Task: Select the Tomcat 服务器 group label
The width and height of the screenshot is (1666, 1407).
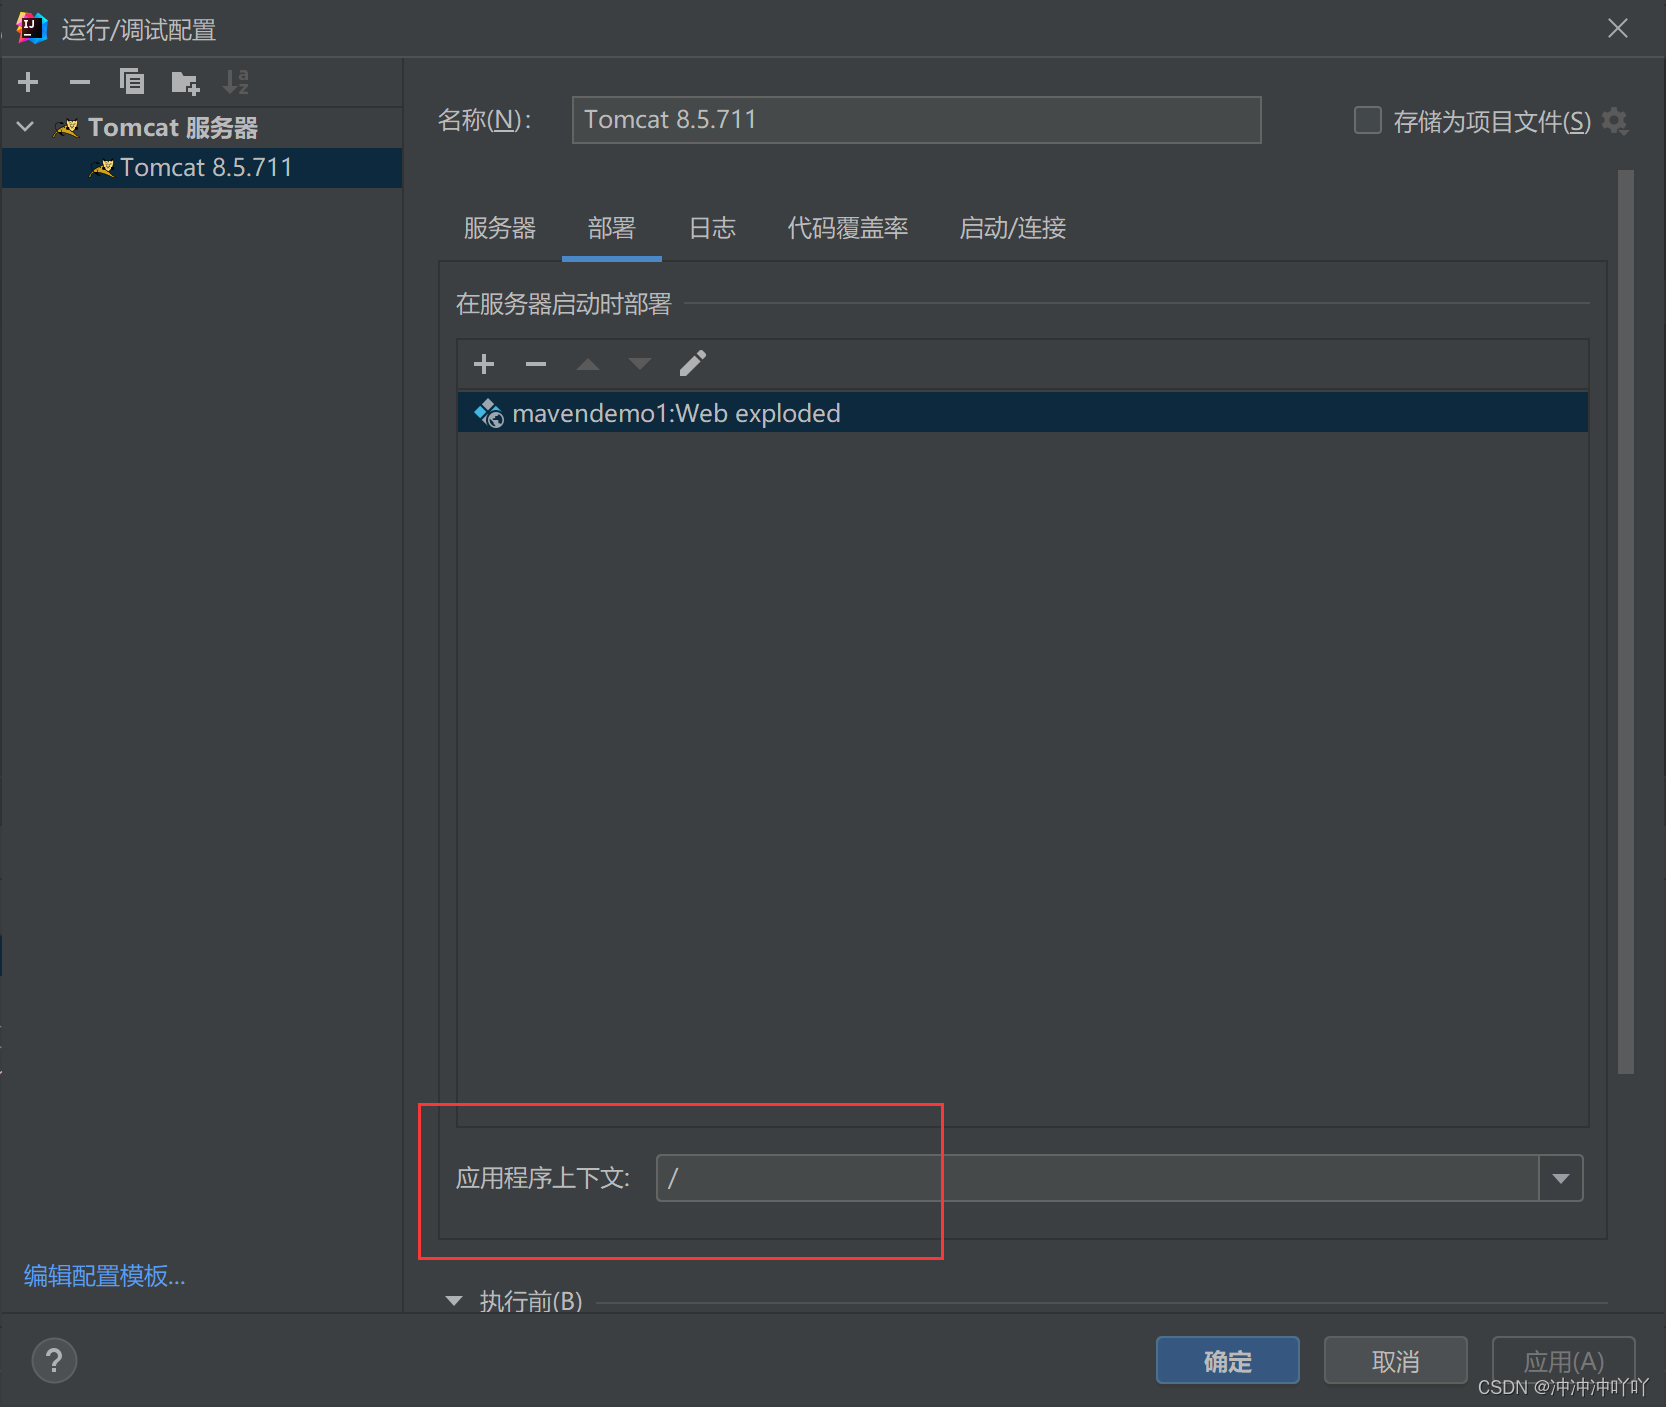Action: (x=173, y=127)
